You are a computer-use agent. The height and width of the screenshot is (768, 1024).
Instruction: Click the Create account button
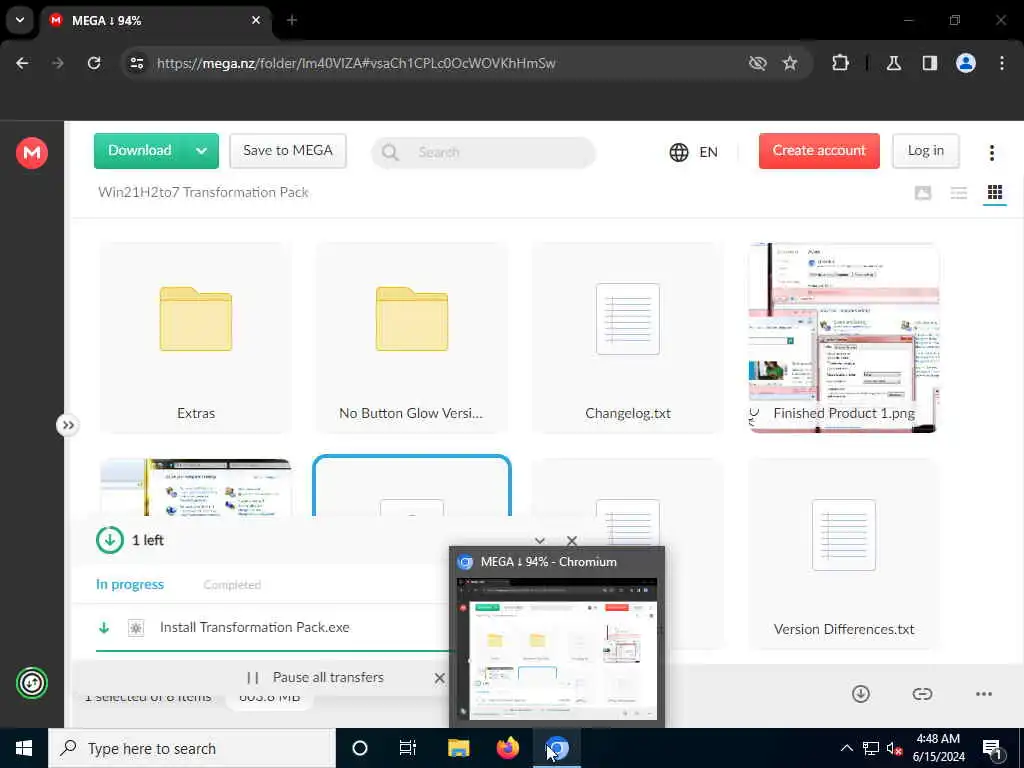tap(819, 151)
